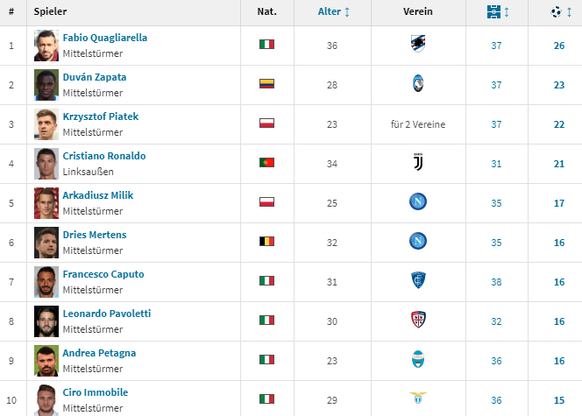Screen dimensions: 582x416
Task: Sort by goals scored ball icon
Action: pos(560,12)
